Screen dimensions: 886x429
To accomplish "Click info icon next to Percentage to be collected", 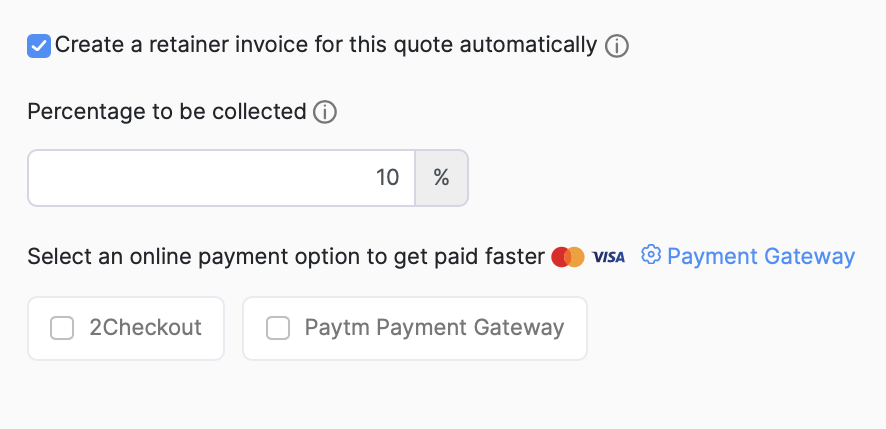I will (325, 112).
